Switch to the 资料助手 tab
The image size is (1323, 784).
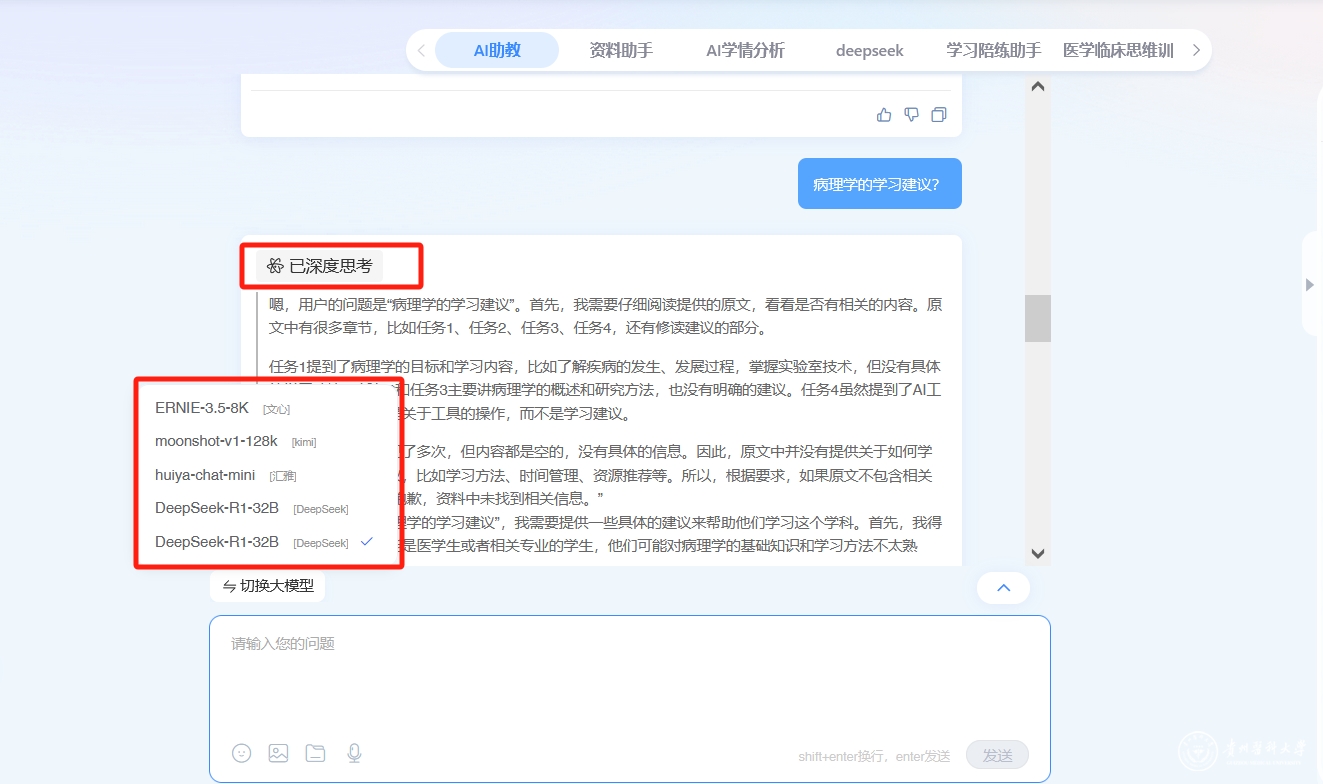pyautogui.click(x=621, y=50)
